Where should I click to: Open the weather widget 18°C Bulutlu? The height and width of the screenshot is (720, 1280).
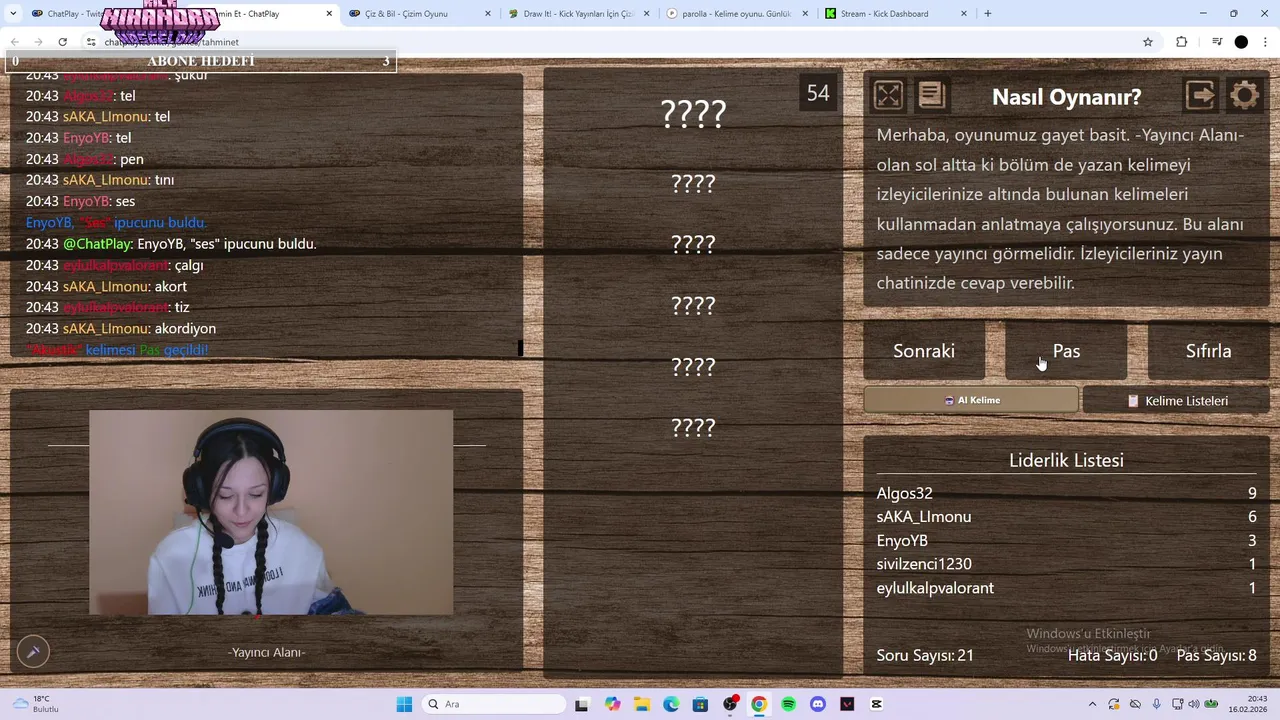tap(38, 704)
